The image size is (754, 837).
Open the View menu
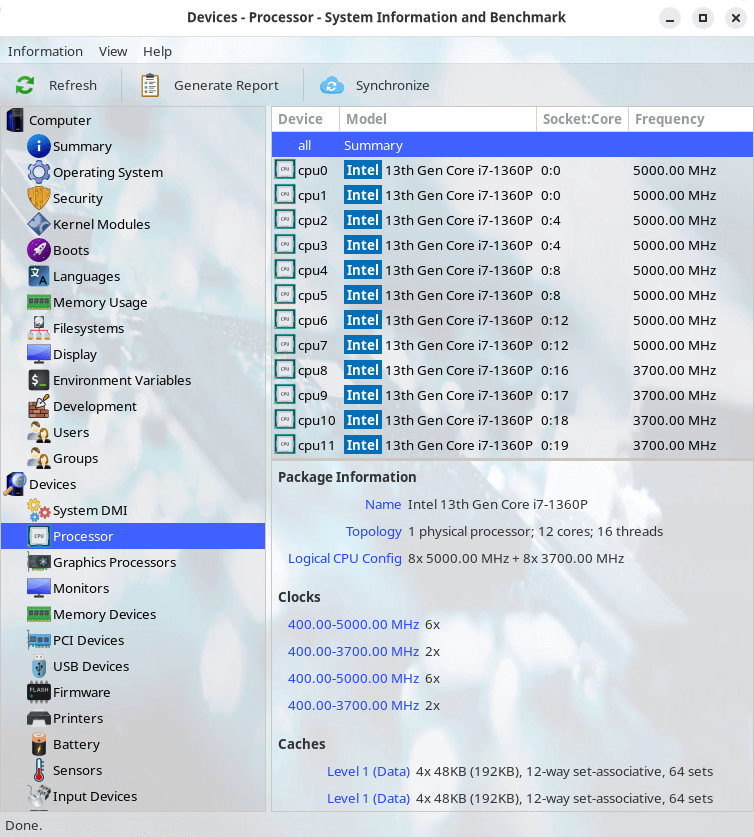click(113, 51)
